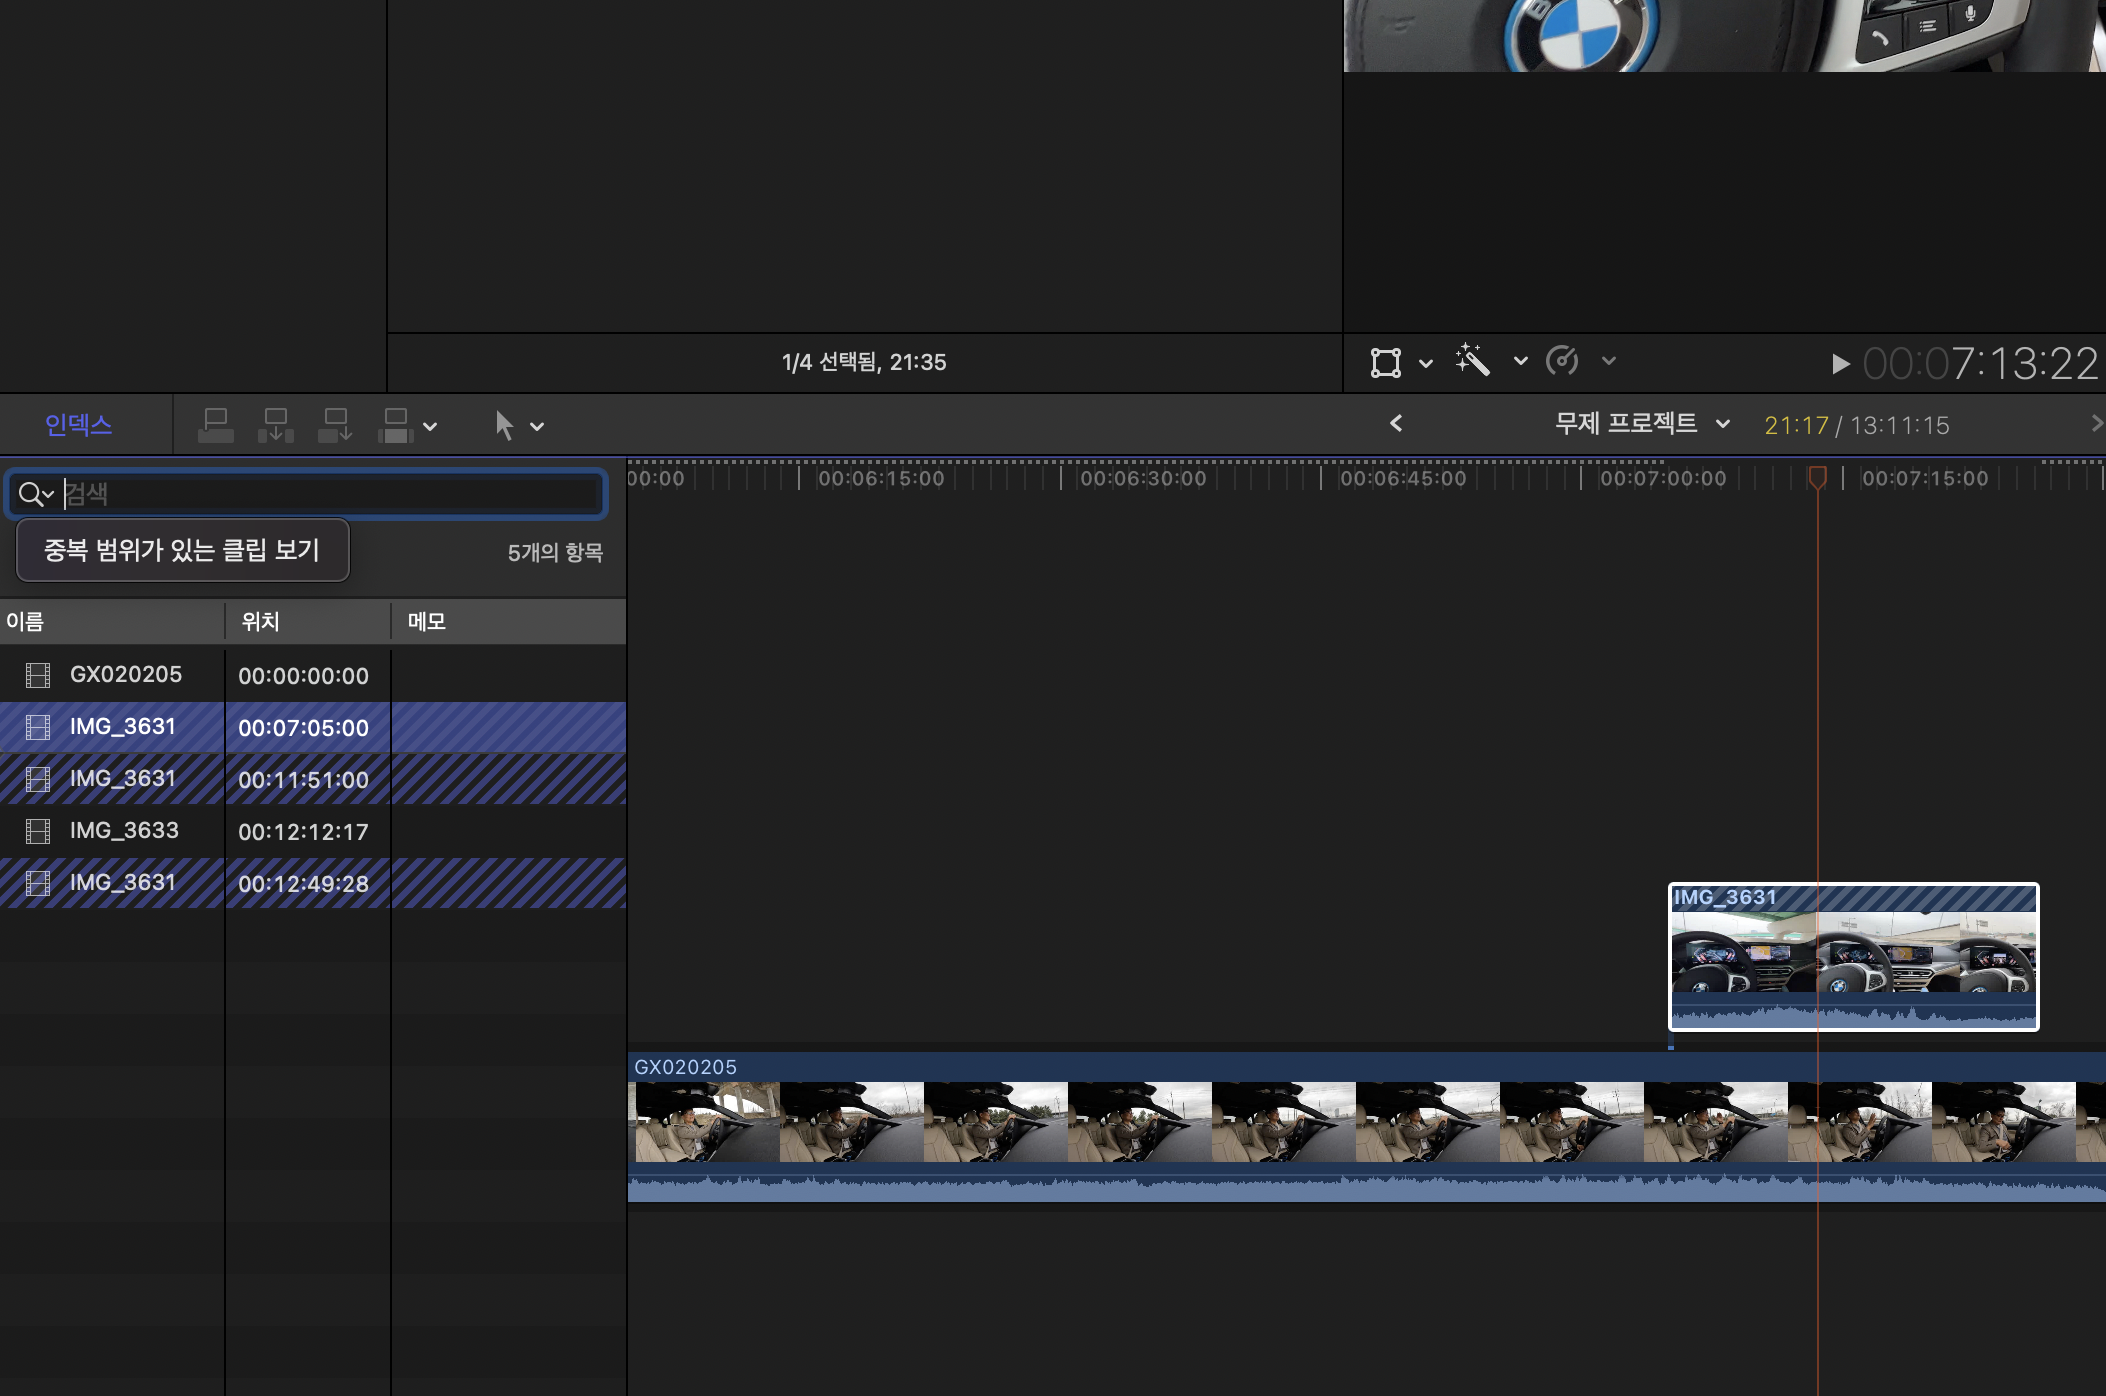
Task: Choose 중복 범위가 있는 클립 보기 menu item
Action: pos(182,550)
